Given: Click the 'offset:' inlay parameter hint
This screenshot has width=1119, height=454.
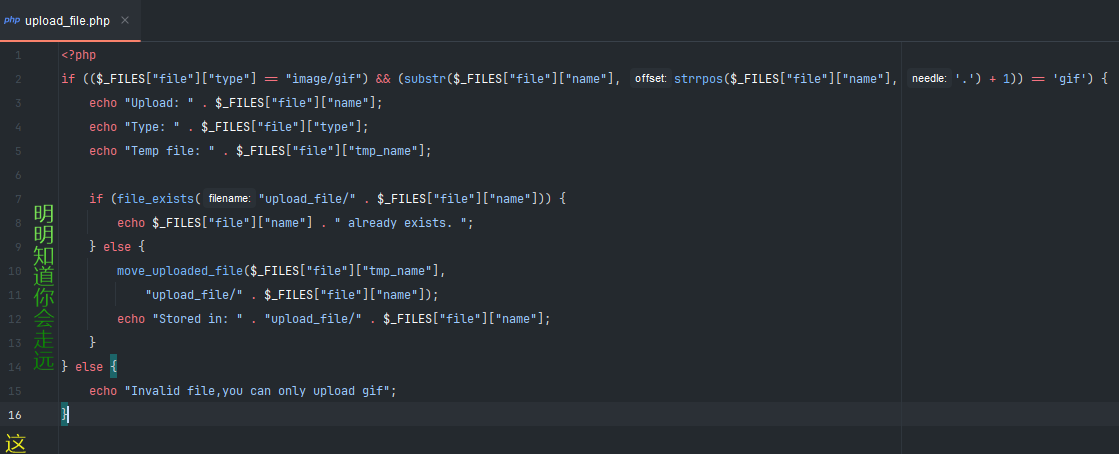Looking at the screenshot, I should (650, 78).
